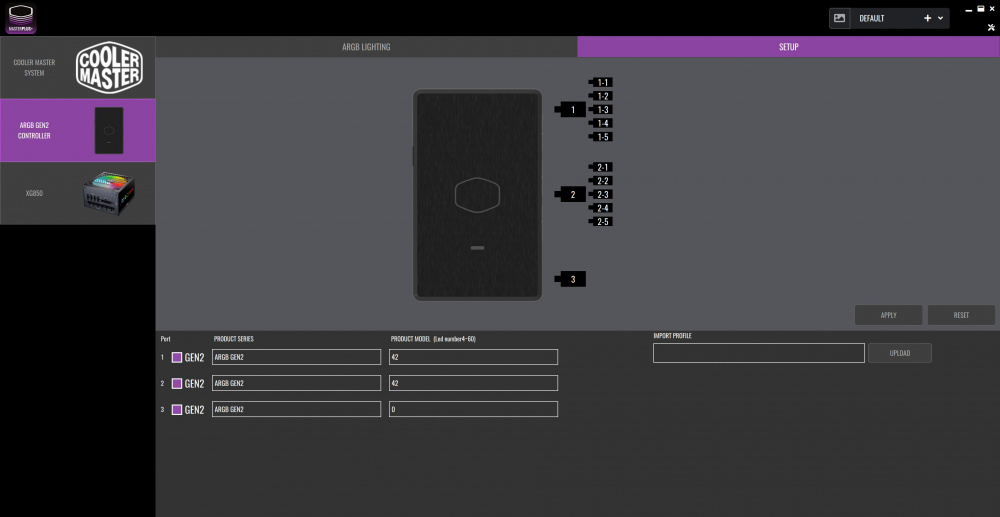Open the product series field for port 3
The width and height of the screenshot is (1000, 517).
[x=297, y=409]
